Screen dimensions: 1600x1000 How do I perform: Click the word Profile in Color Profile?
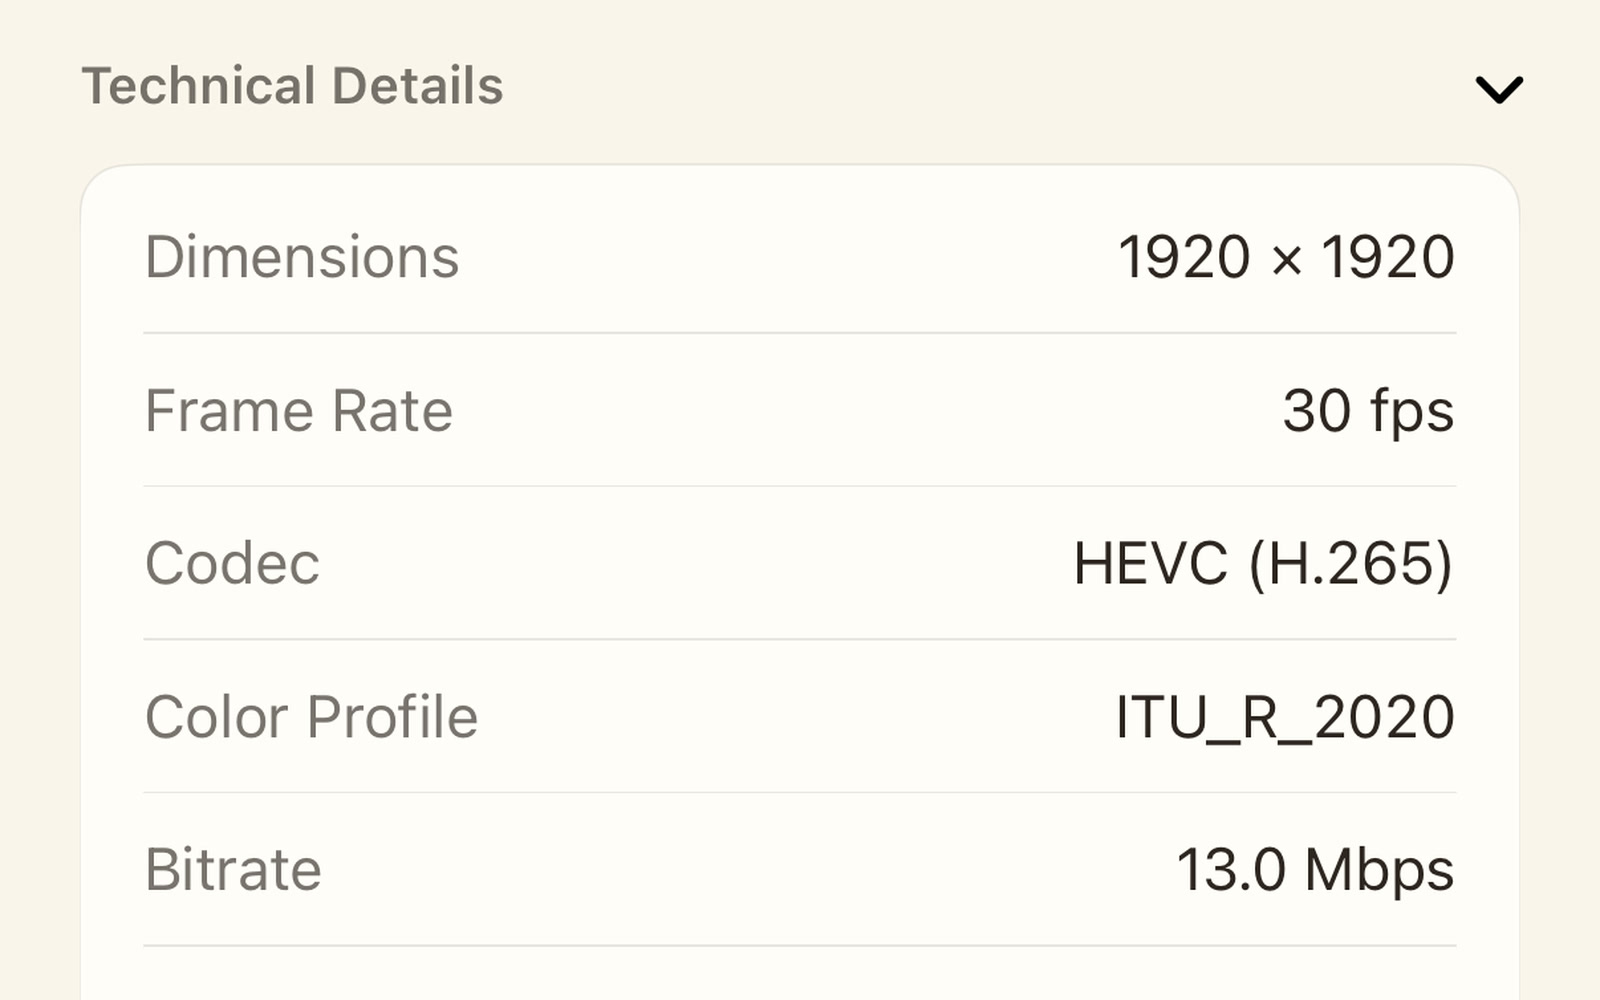coord(393,717)
